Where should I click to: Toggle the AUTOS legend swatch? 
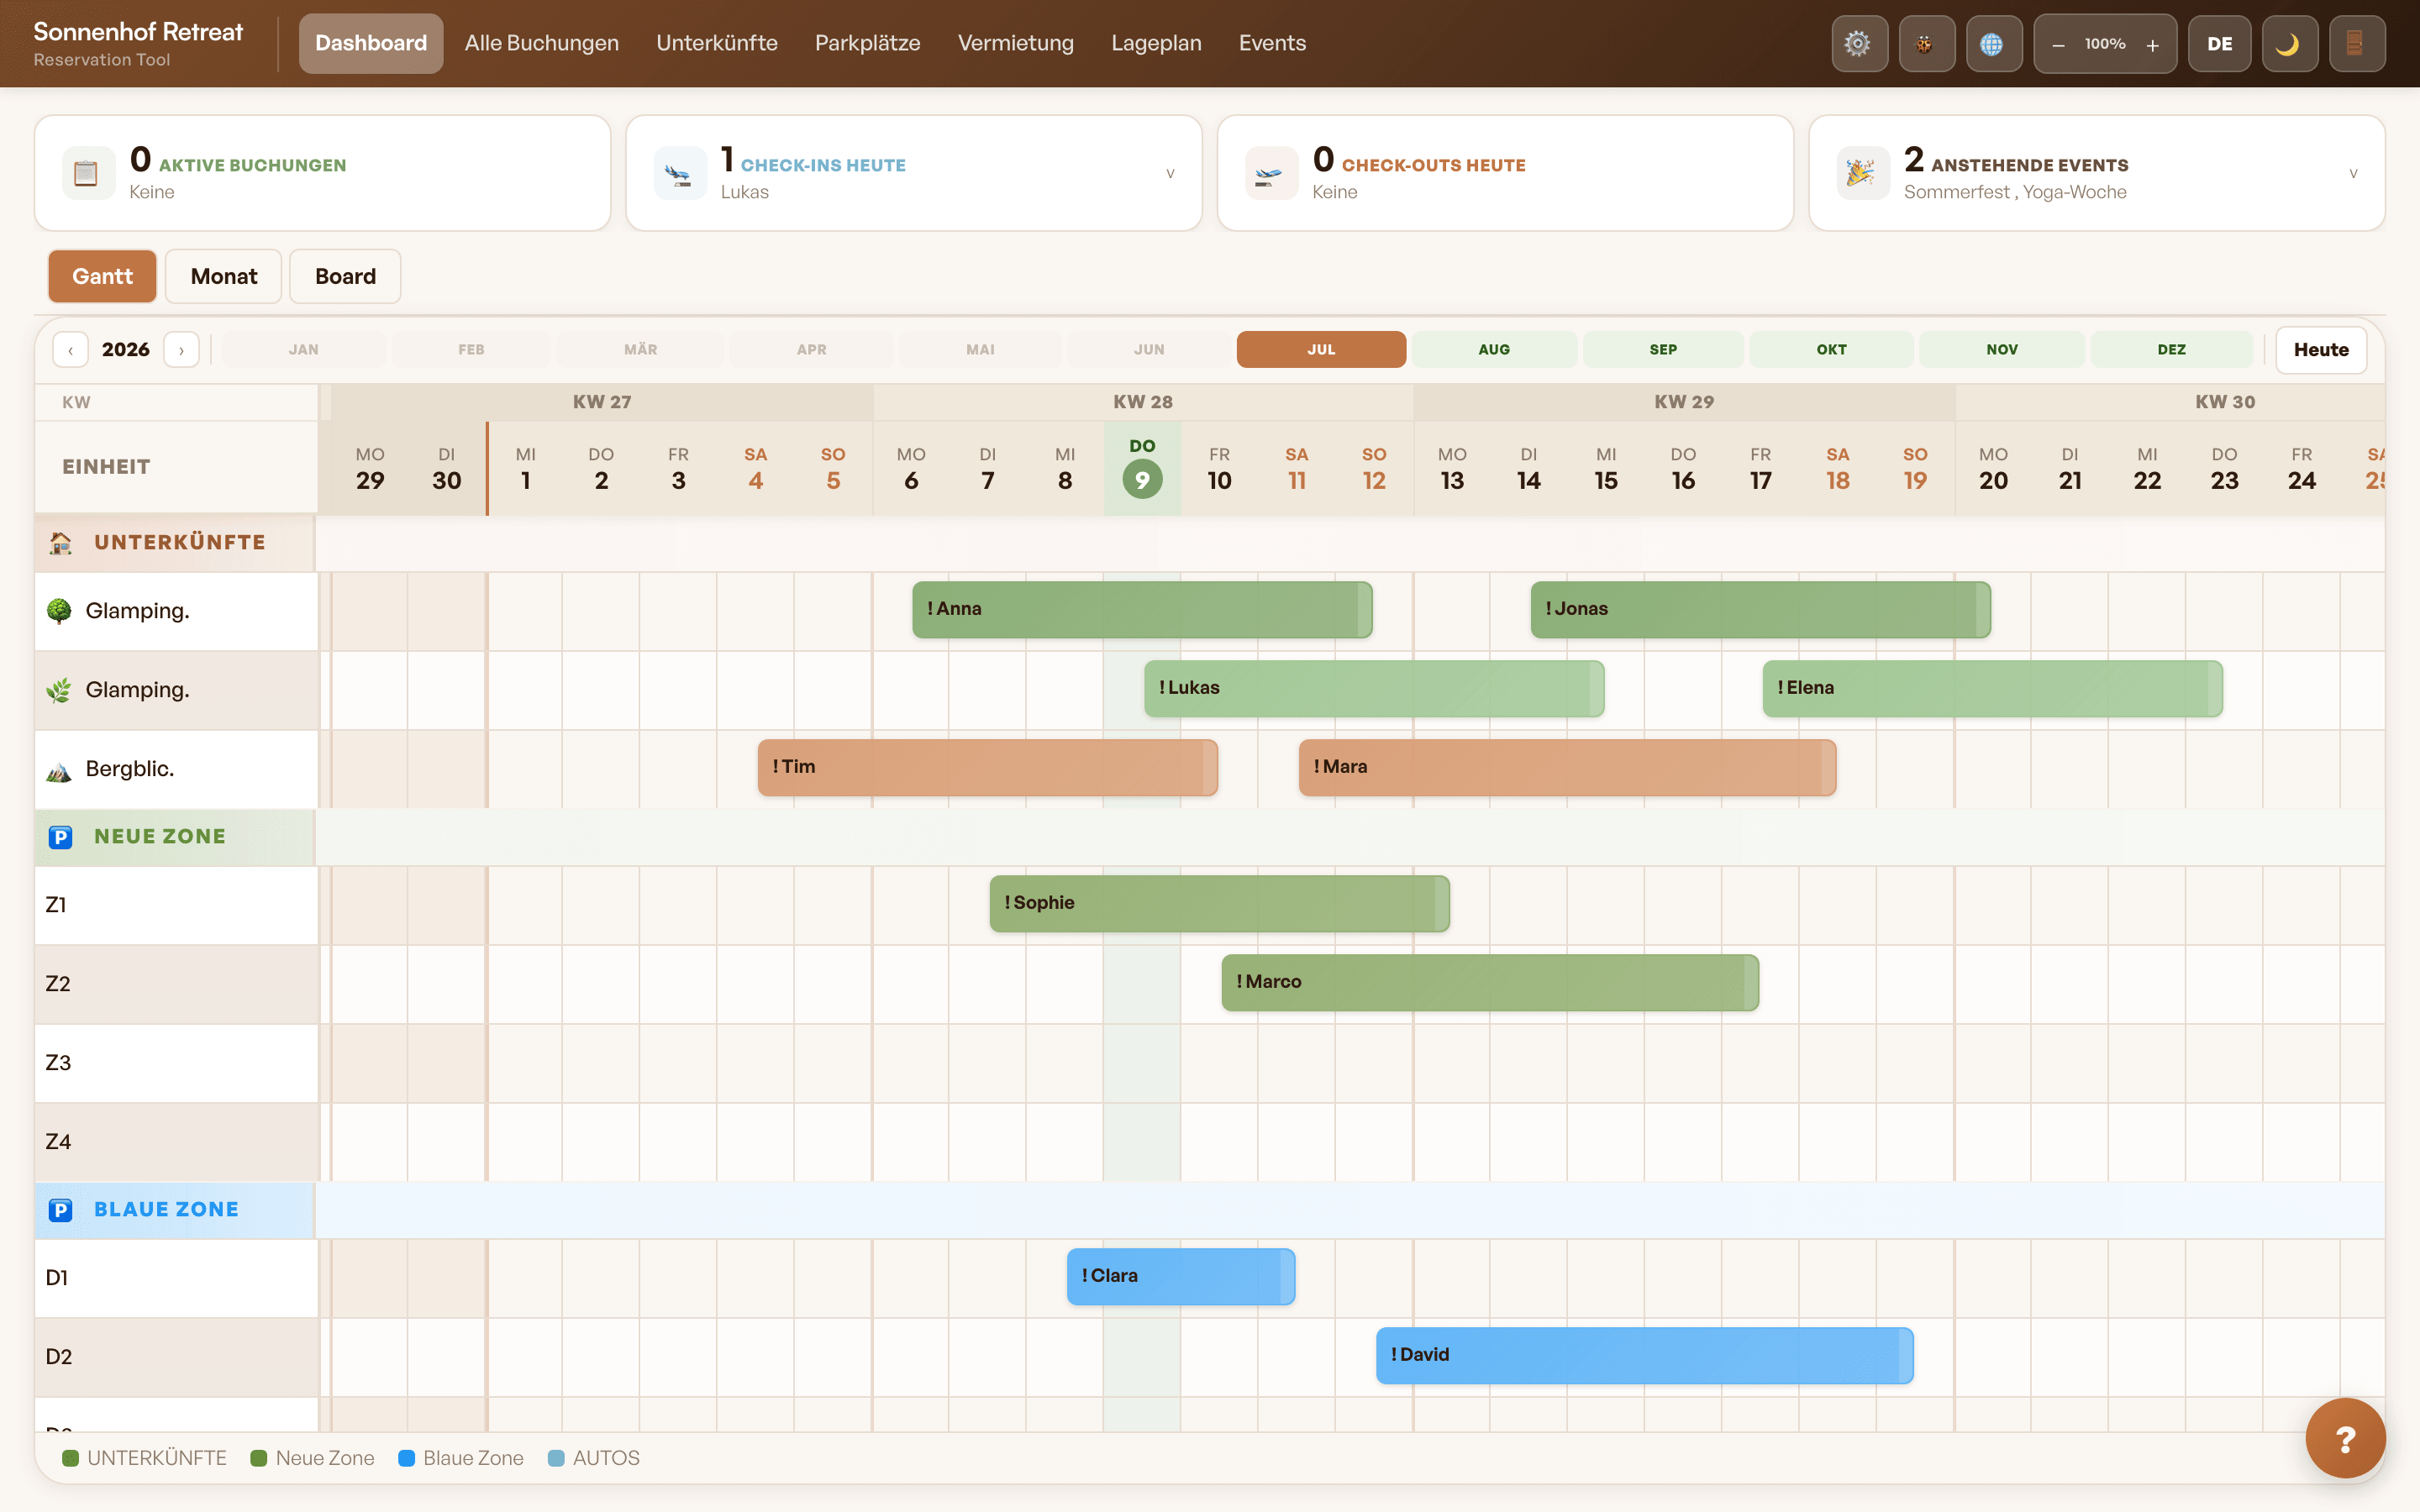coord(556,1458)
